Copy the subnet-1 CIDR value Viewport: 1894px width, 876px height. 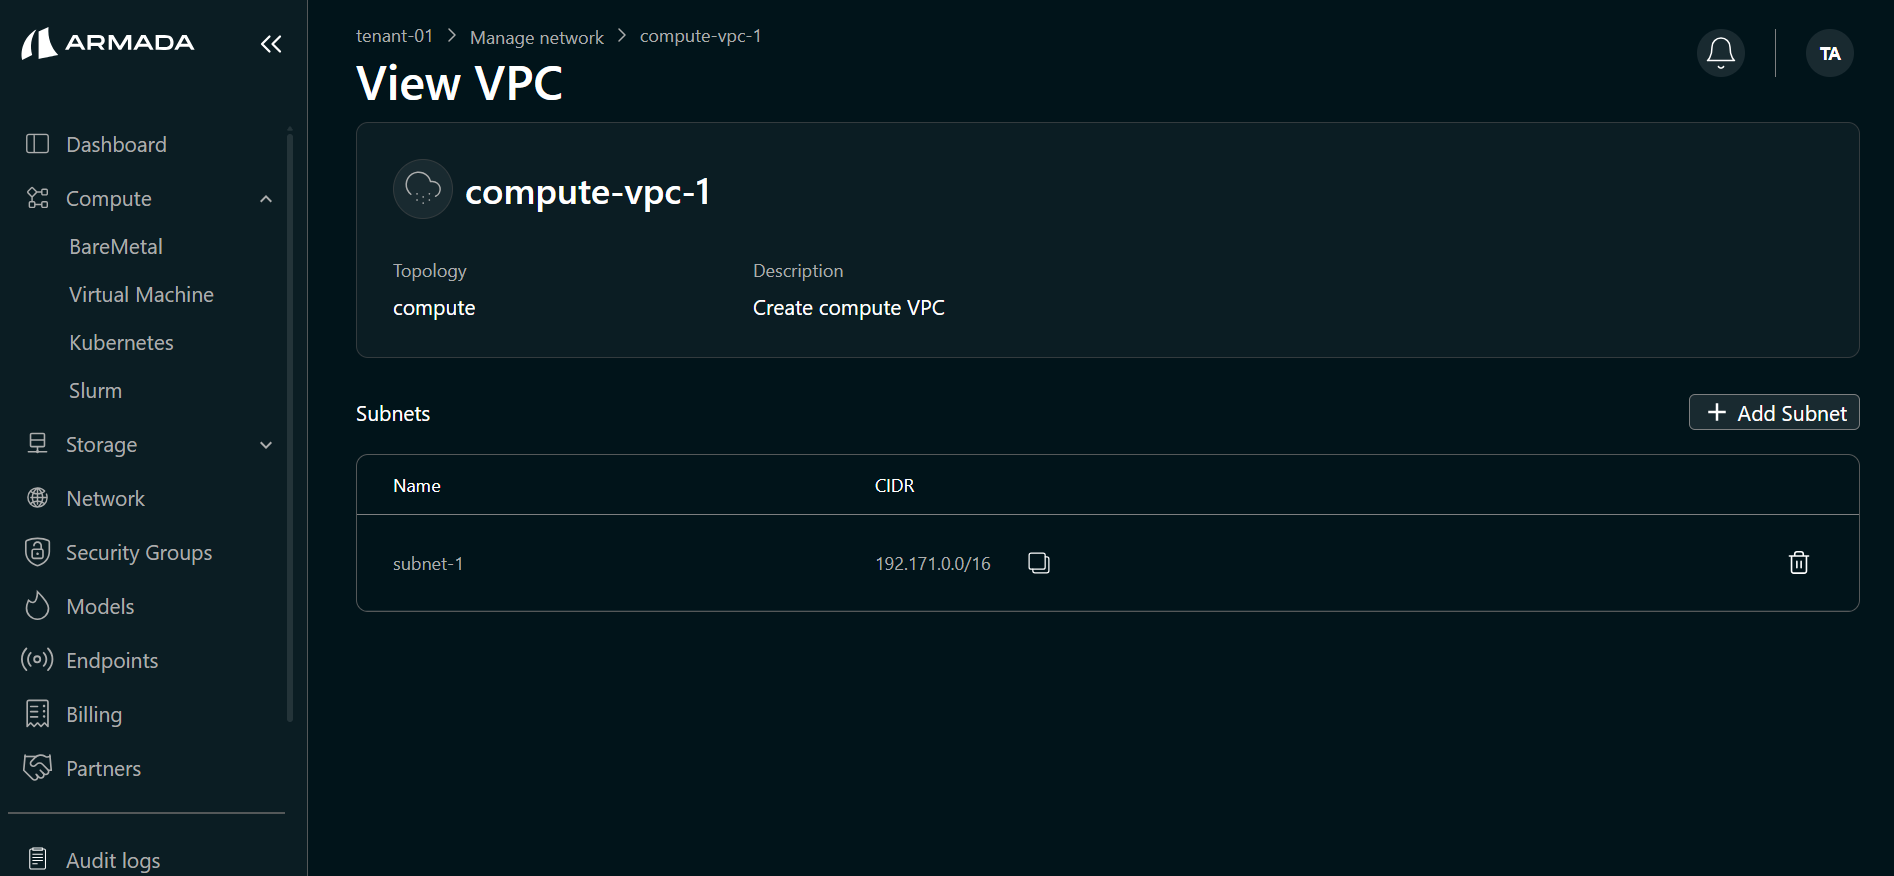(1039, 563)
